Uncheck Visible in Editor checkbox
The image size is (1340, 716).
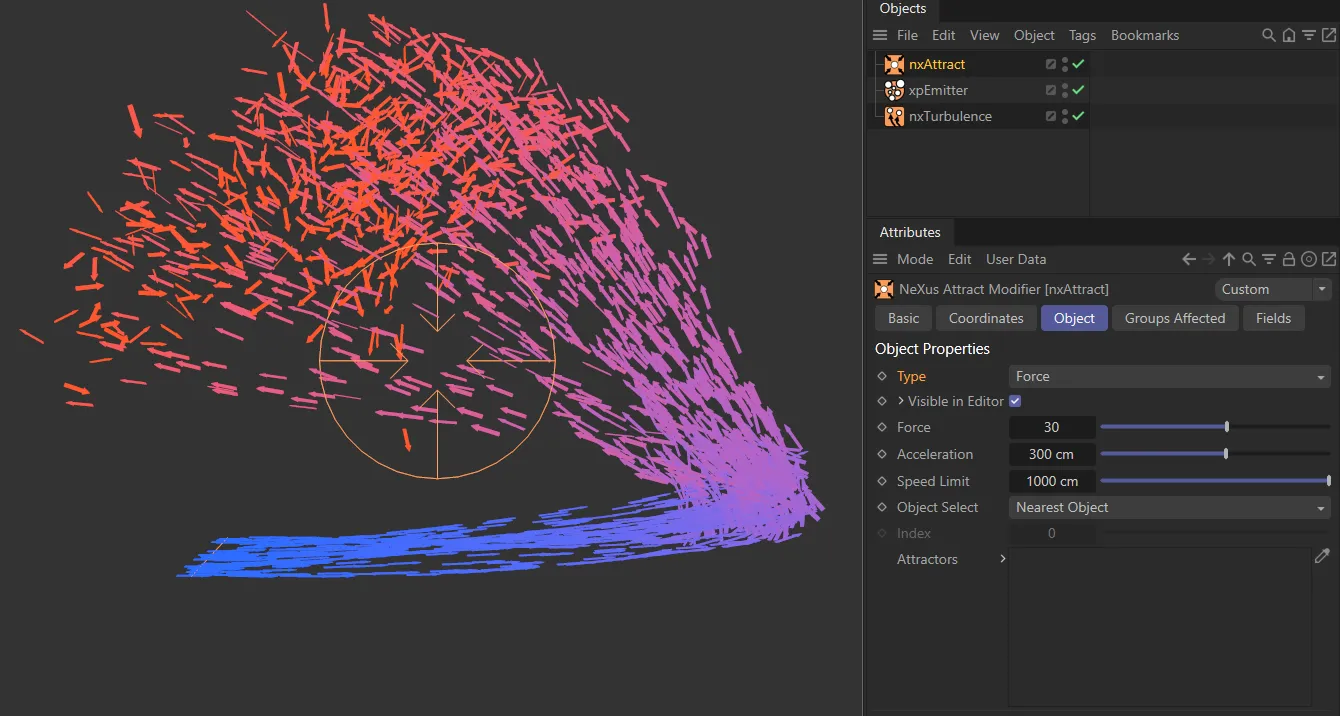click(1015, 401)
